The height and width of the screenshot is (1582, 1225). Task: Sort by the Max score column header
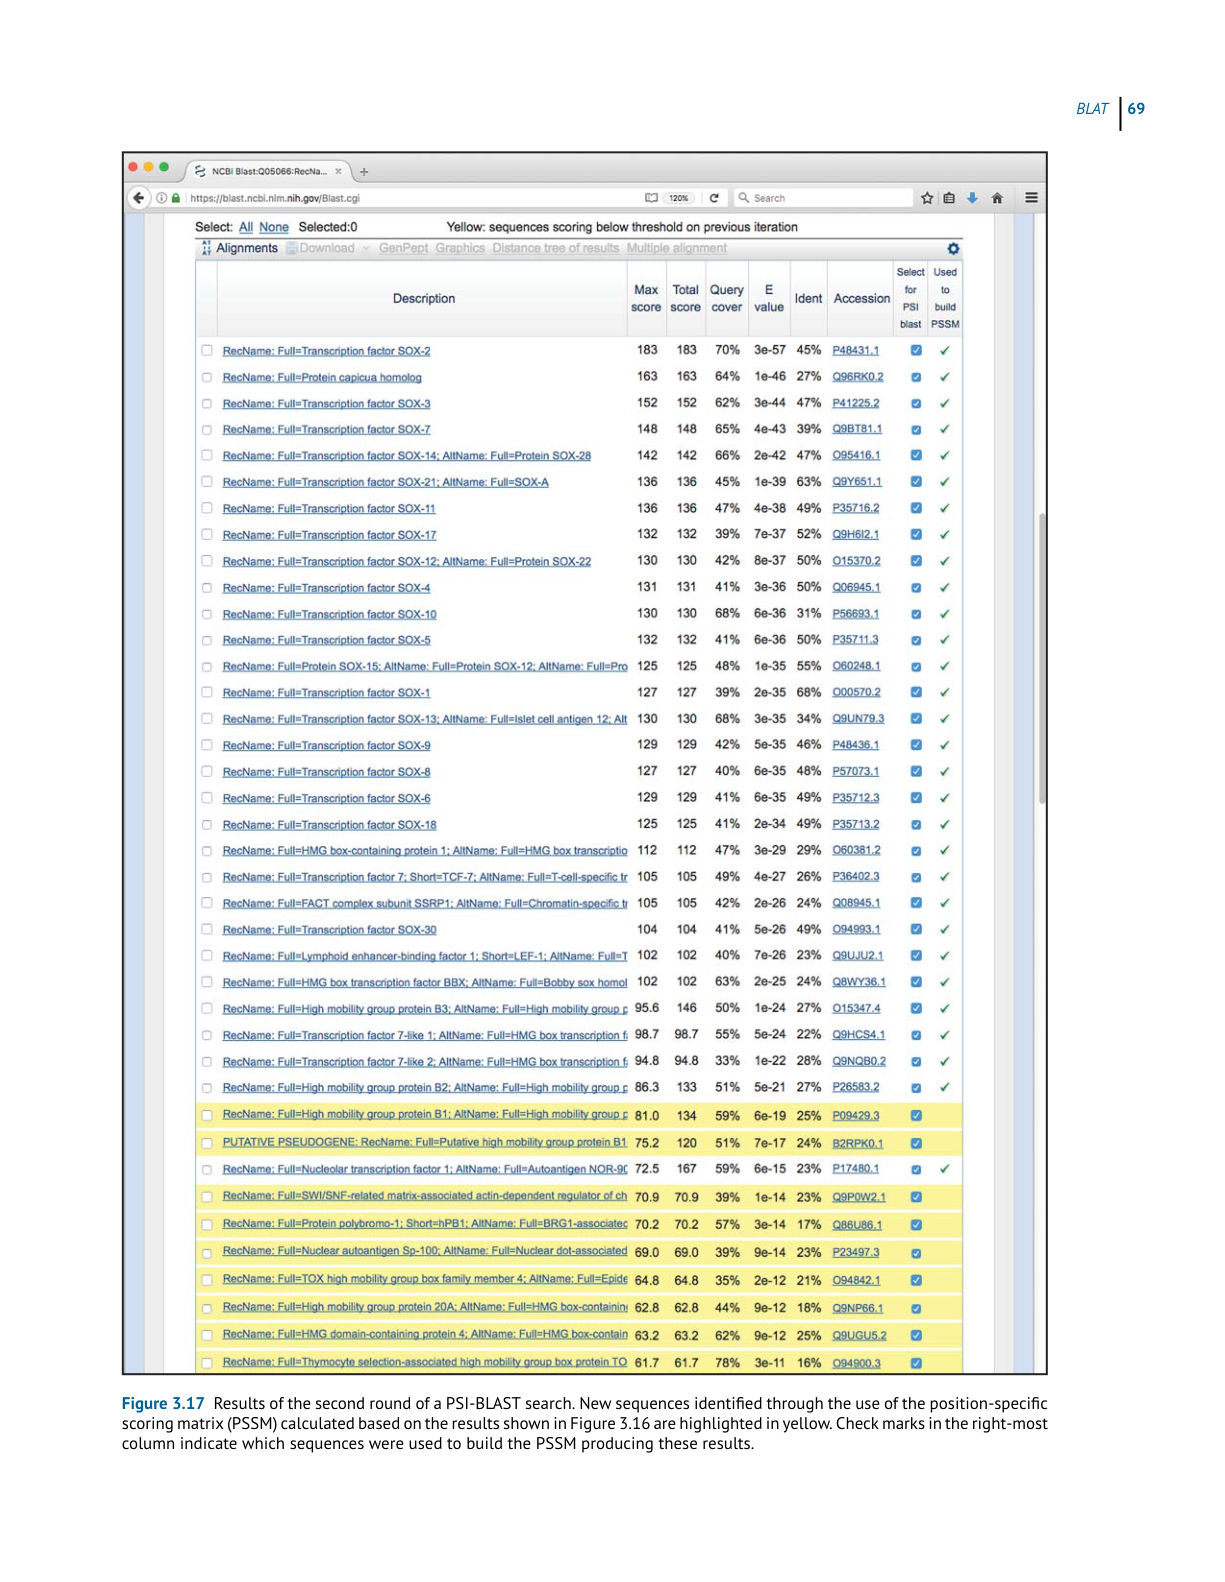(x=646, y=299)
